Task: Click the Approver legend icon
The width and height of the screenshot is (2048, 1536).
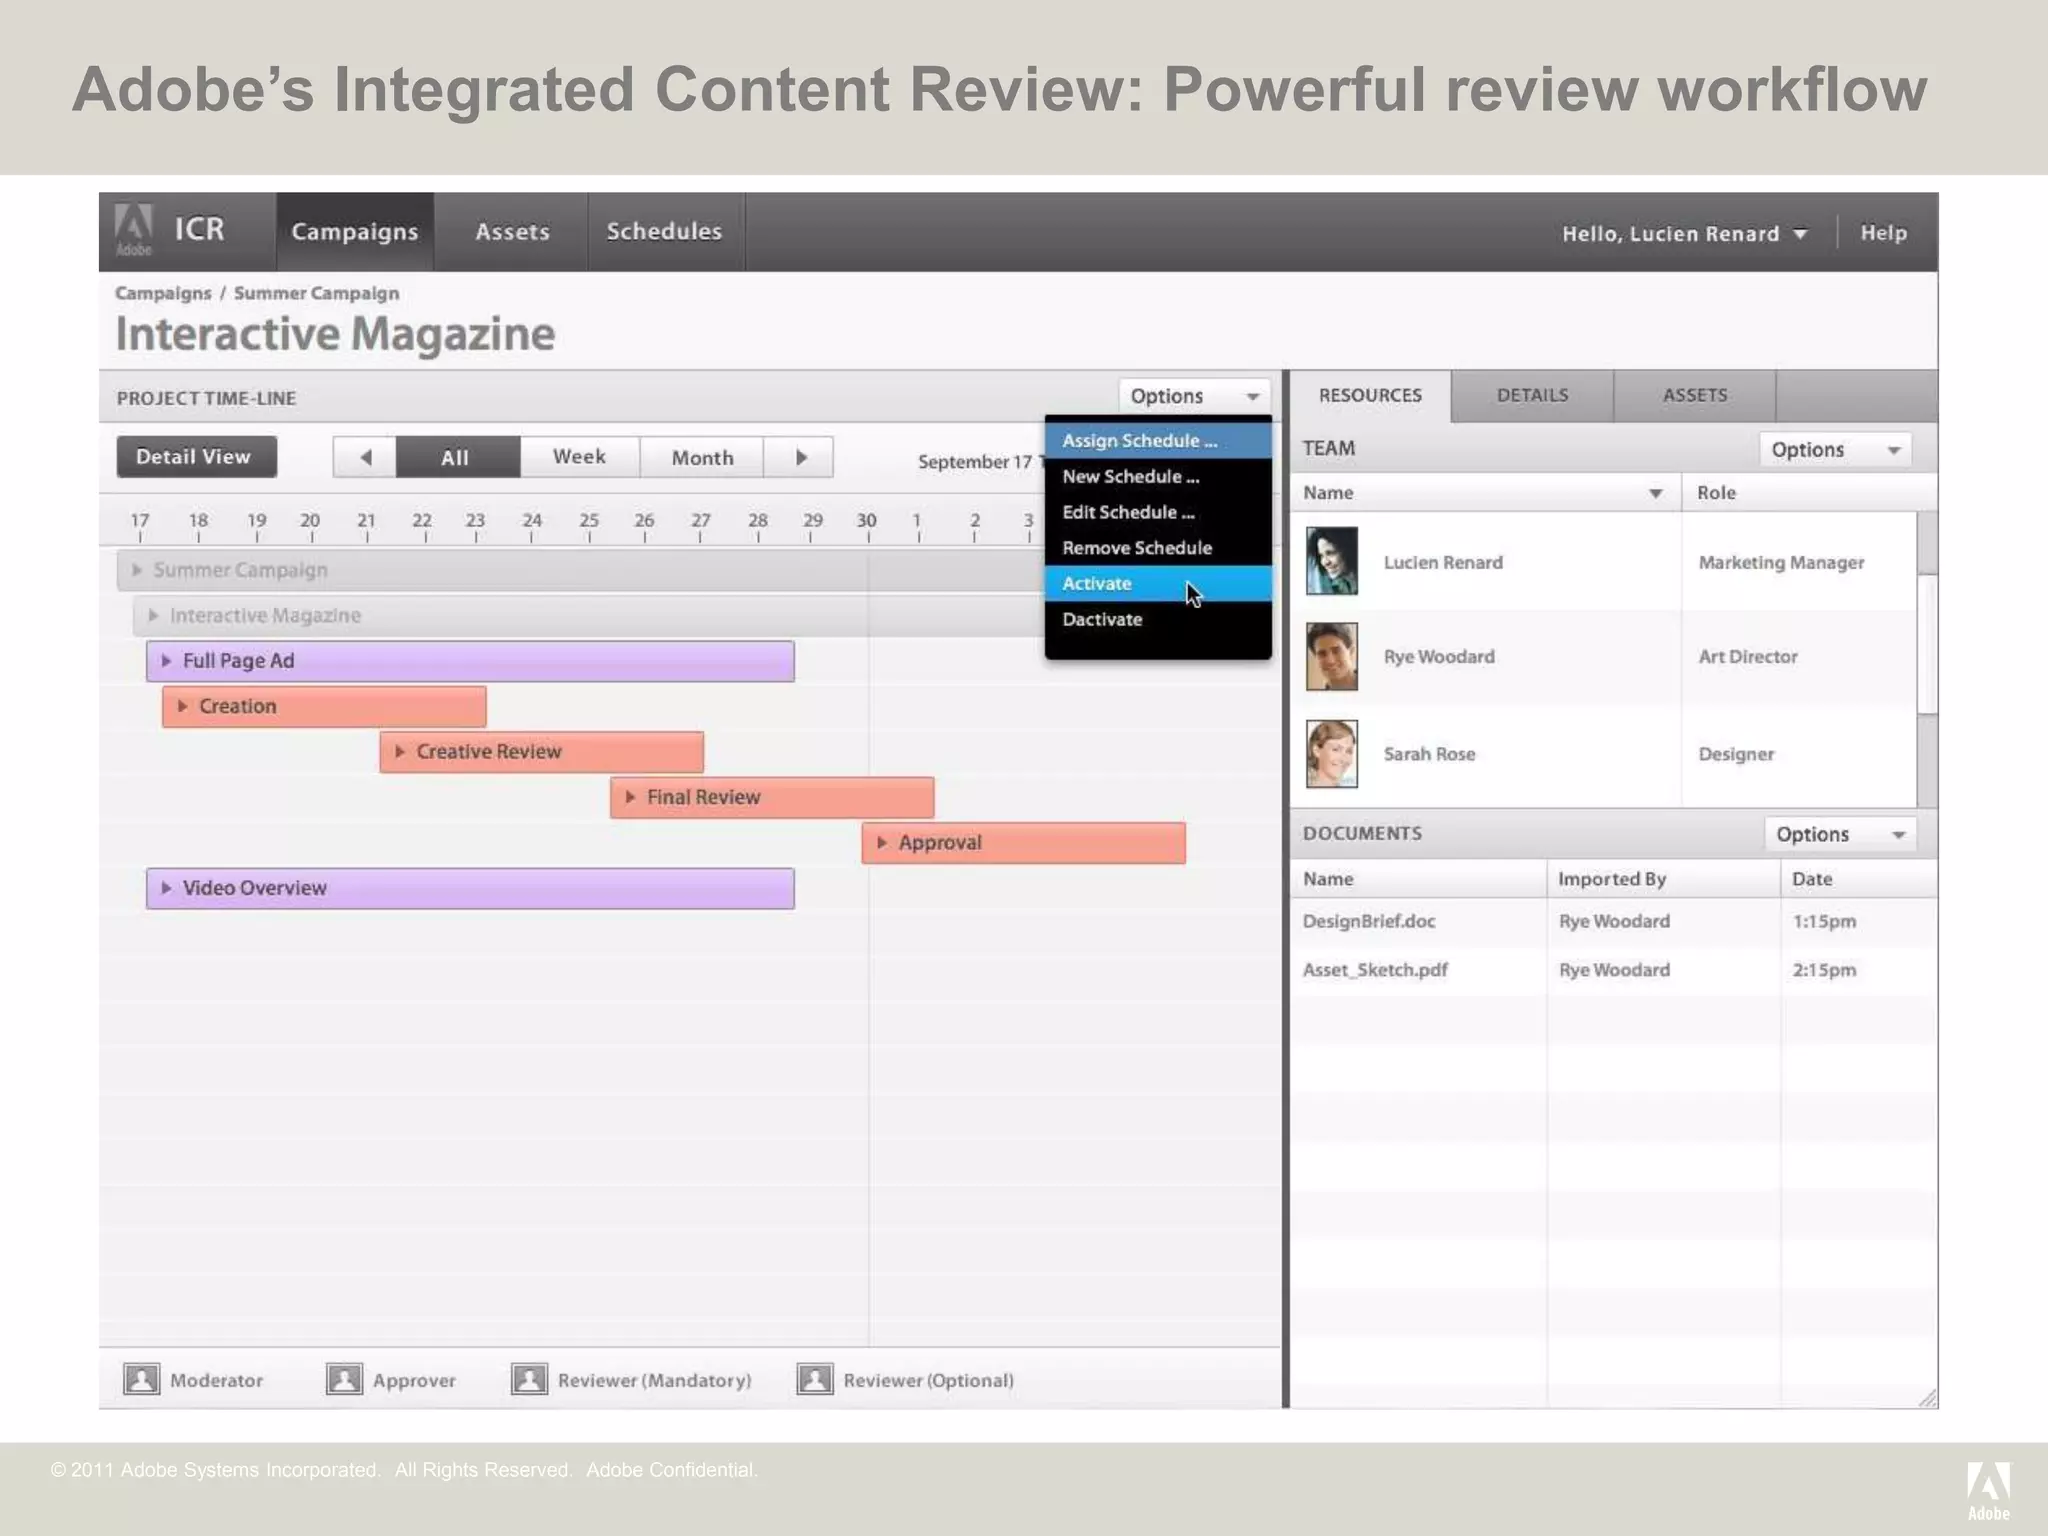Action: coord(344,1379)
